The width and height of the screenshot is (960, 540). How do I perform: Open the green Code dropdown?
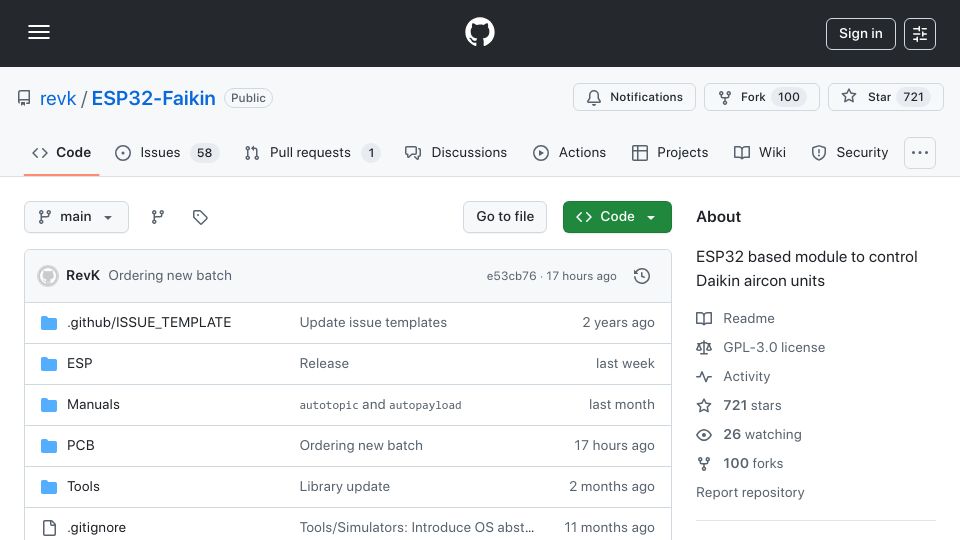point(617,217)
